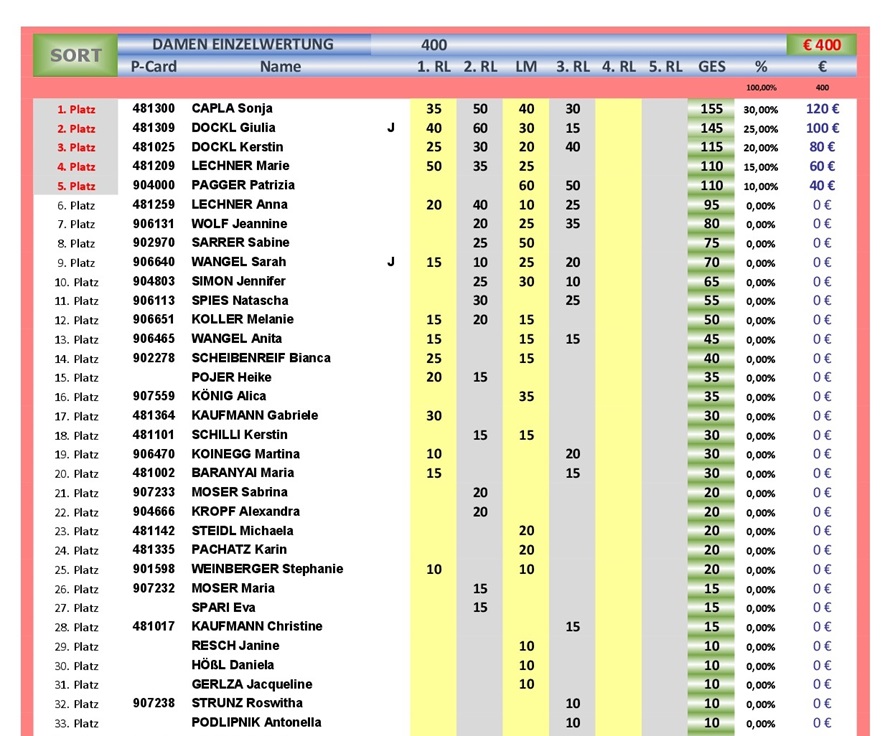
Task: Select the name DOCKL Kerstin
Action: pos(237,147)
